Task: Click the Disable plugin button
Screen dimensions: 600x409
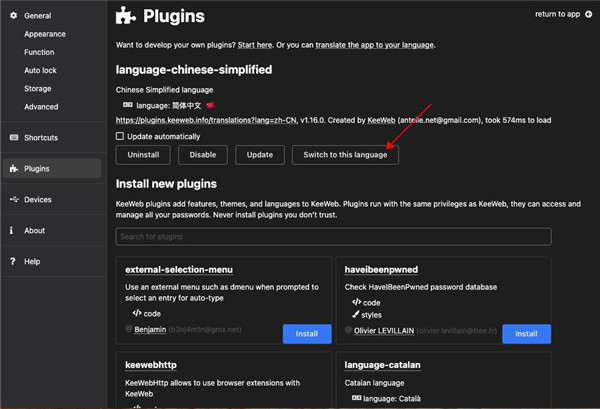Action: (203, 155)
